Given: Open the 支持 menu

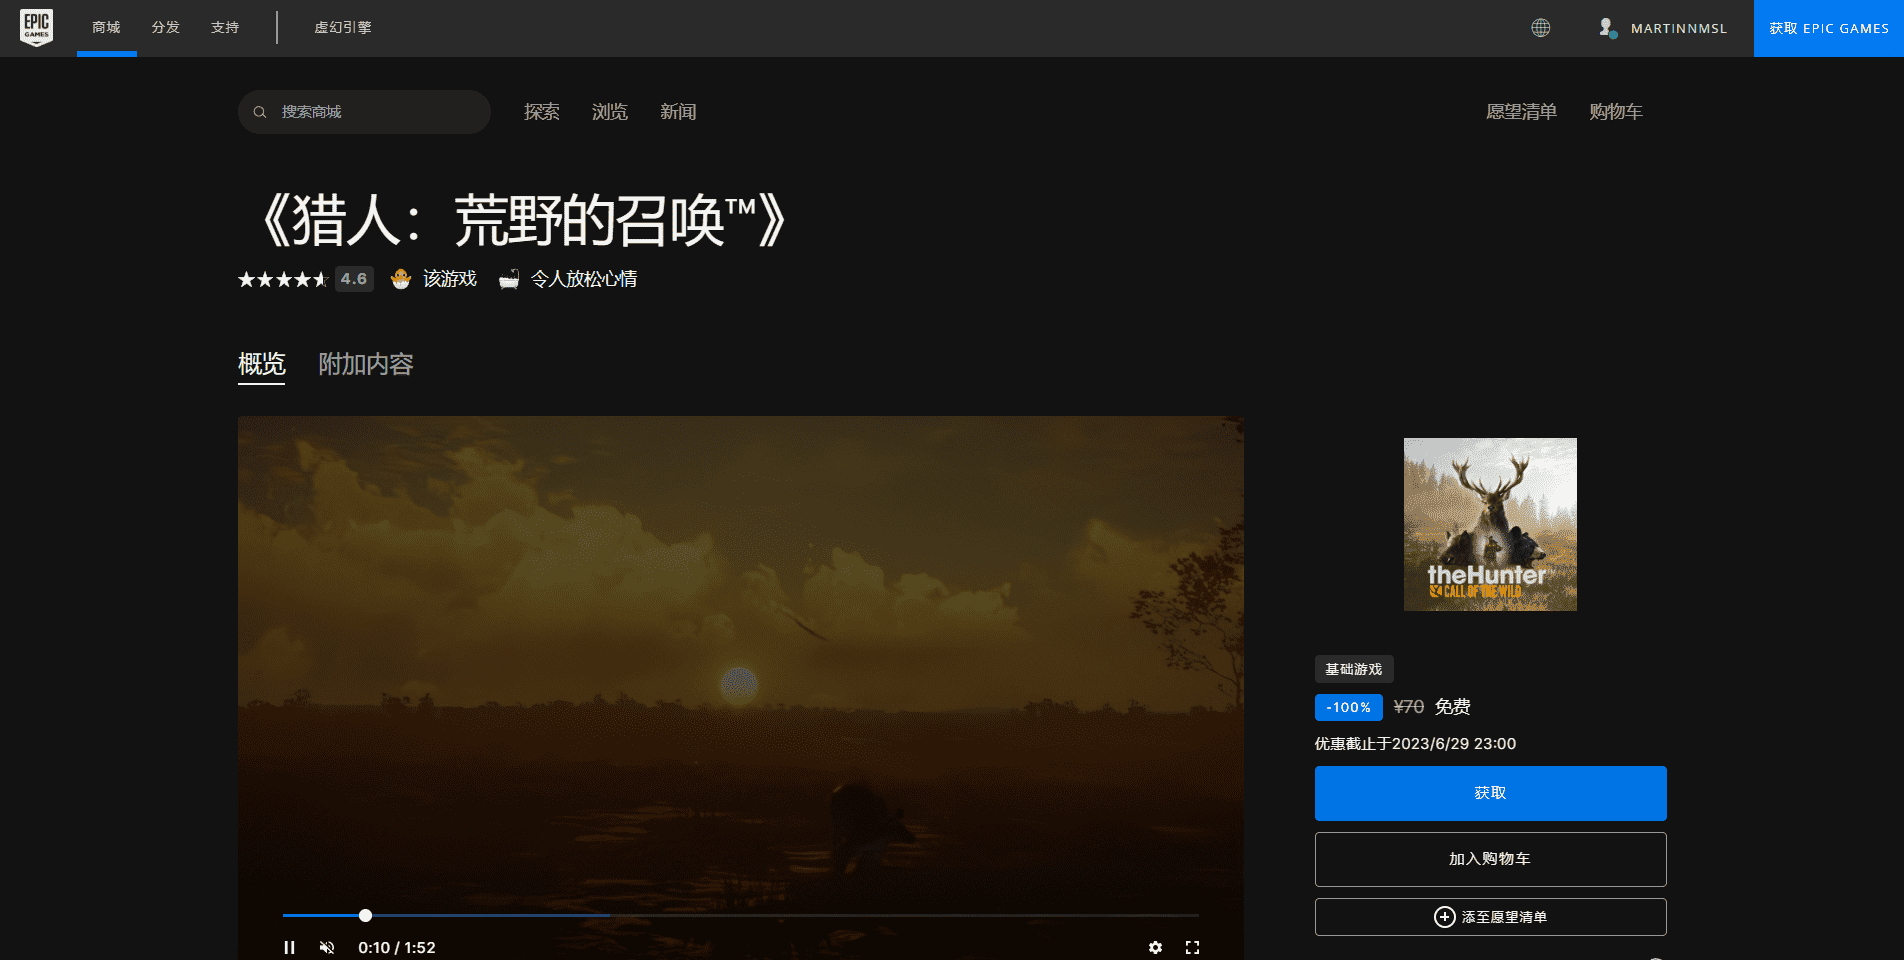Looking at the screenshot, I should [x=225, y=28].
